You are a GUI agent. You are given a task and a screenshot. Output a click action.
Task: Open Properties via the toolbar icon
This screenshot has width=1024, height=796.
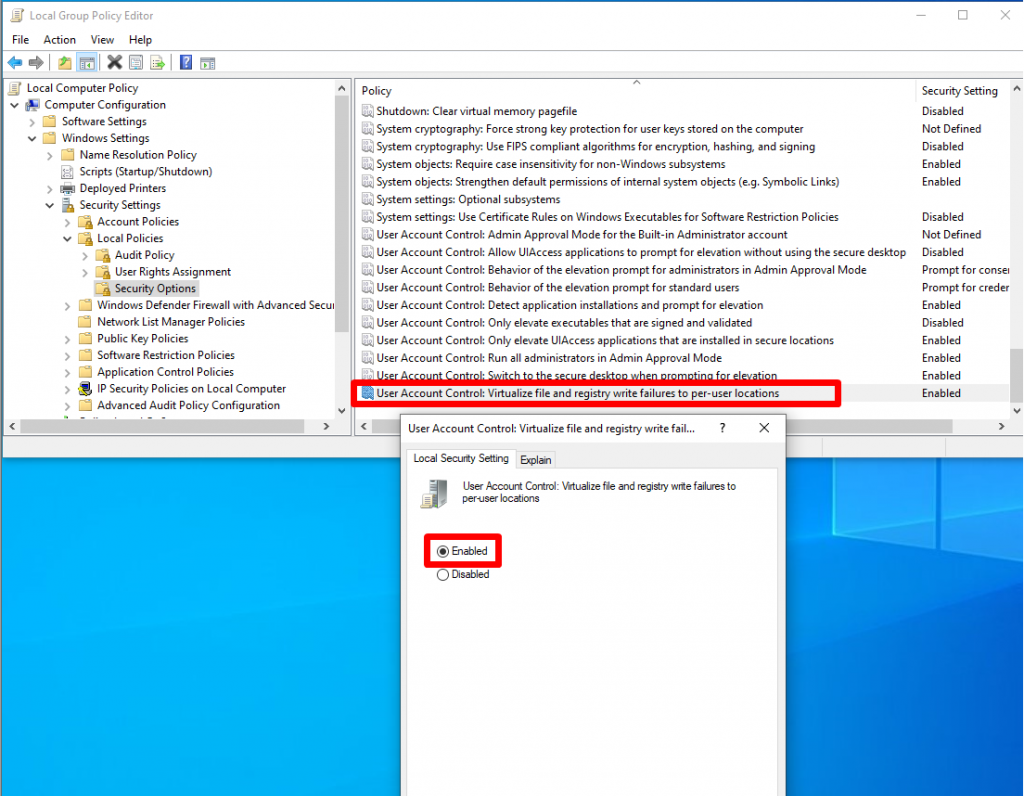[x=135, y=62]
